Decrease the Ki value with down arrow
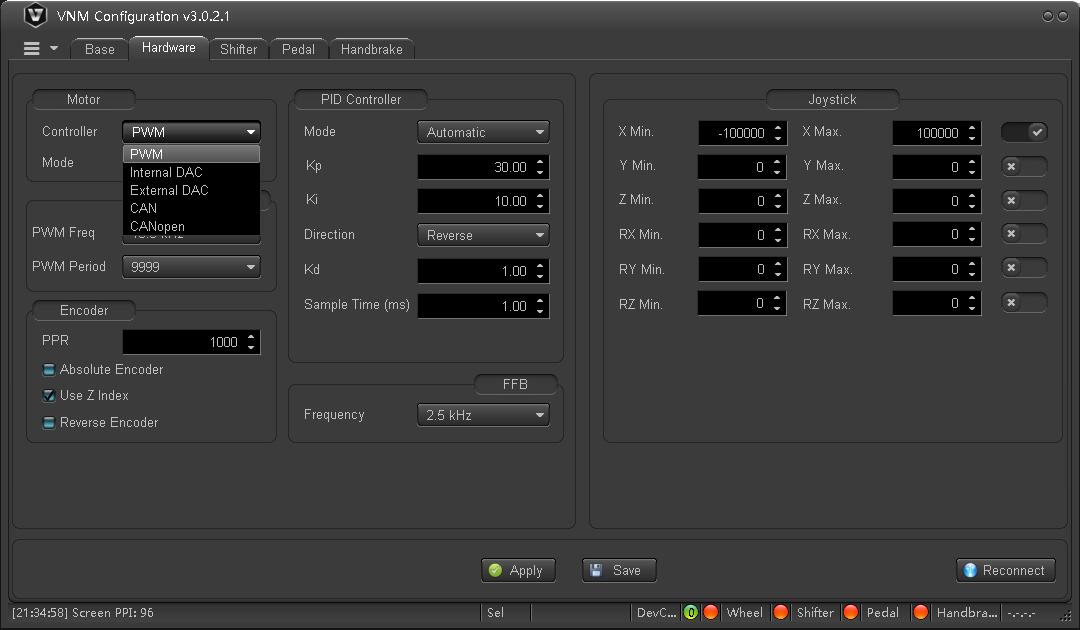The image size is (1080, 630). (x=540, y=207)
